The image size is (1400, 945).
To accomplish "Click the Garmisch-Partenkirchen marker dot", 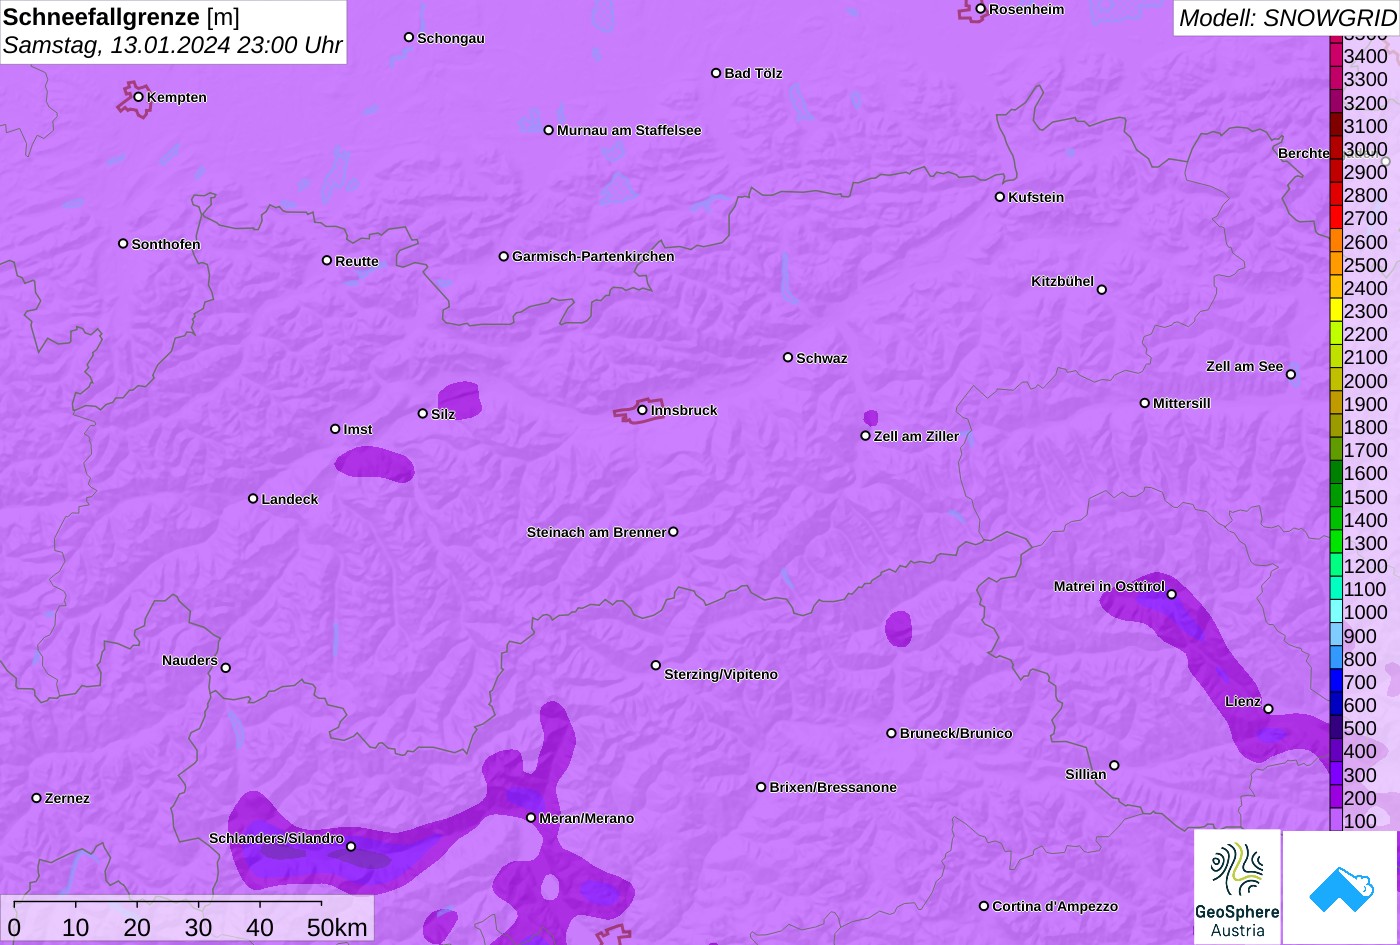I will [504, 256].
